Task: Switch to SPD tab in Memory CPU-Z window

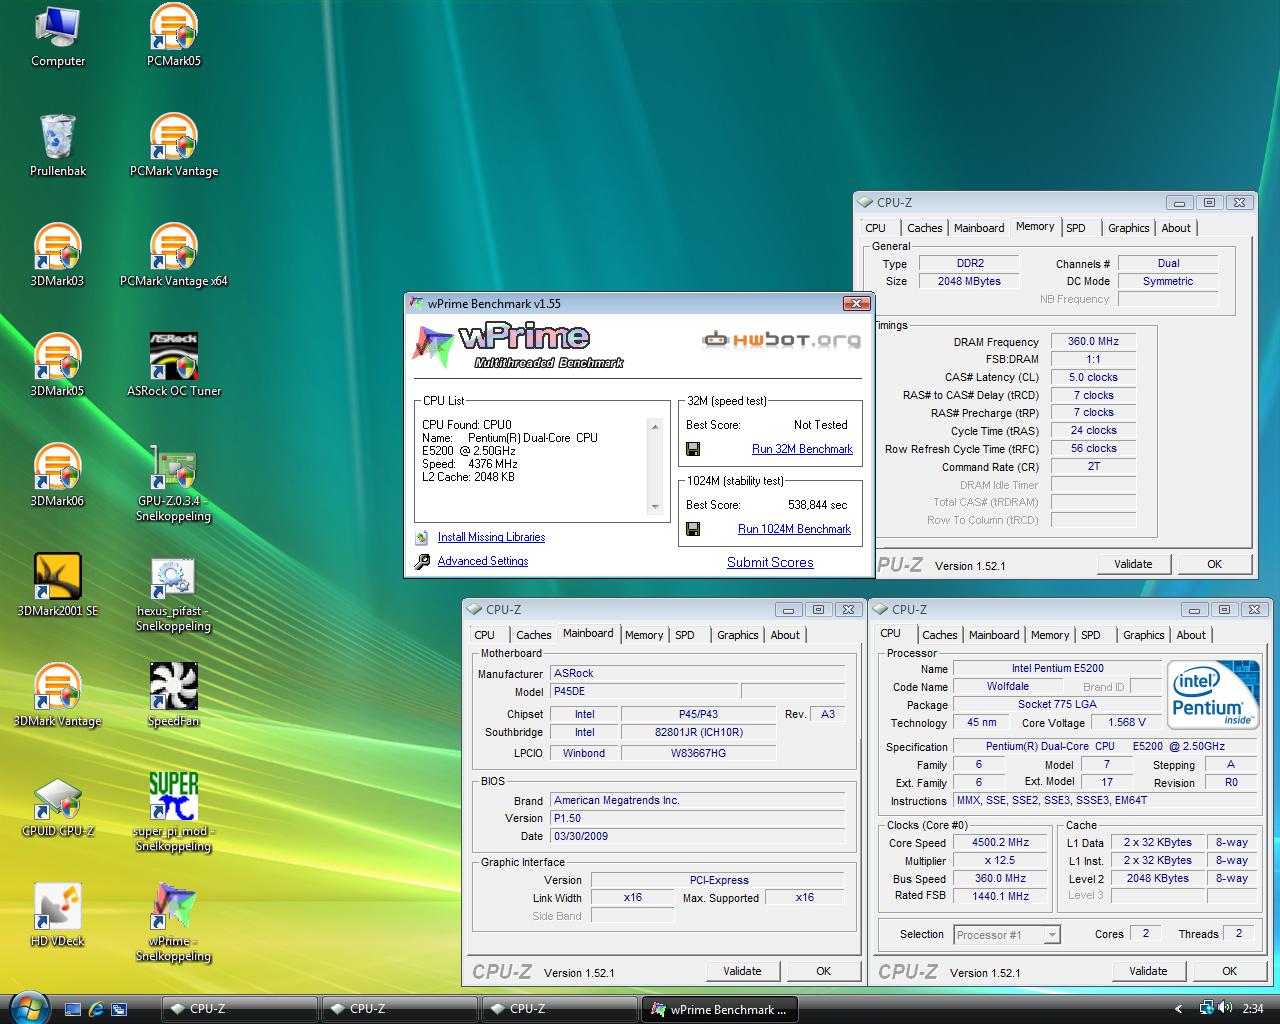Action: (x=1076, y=228)
